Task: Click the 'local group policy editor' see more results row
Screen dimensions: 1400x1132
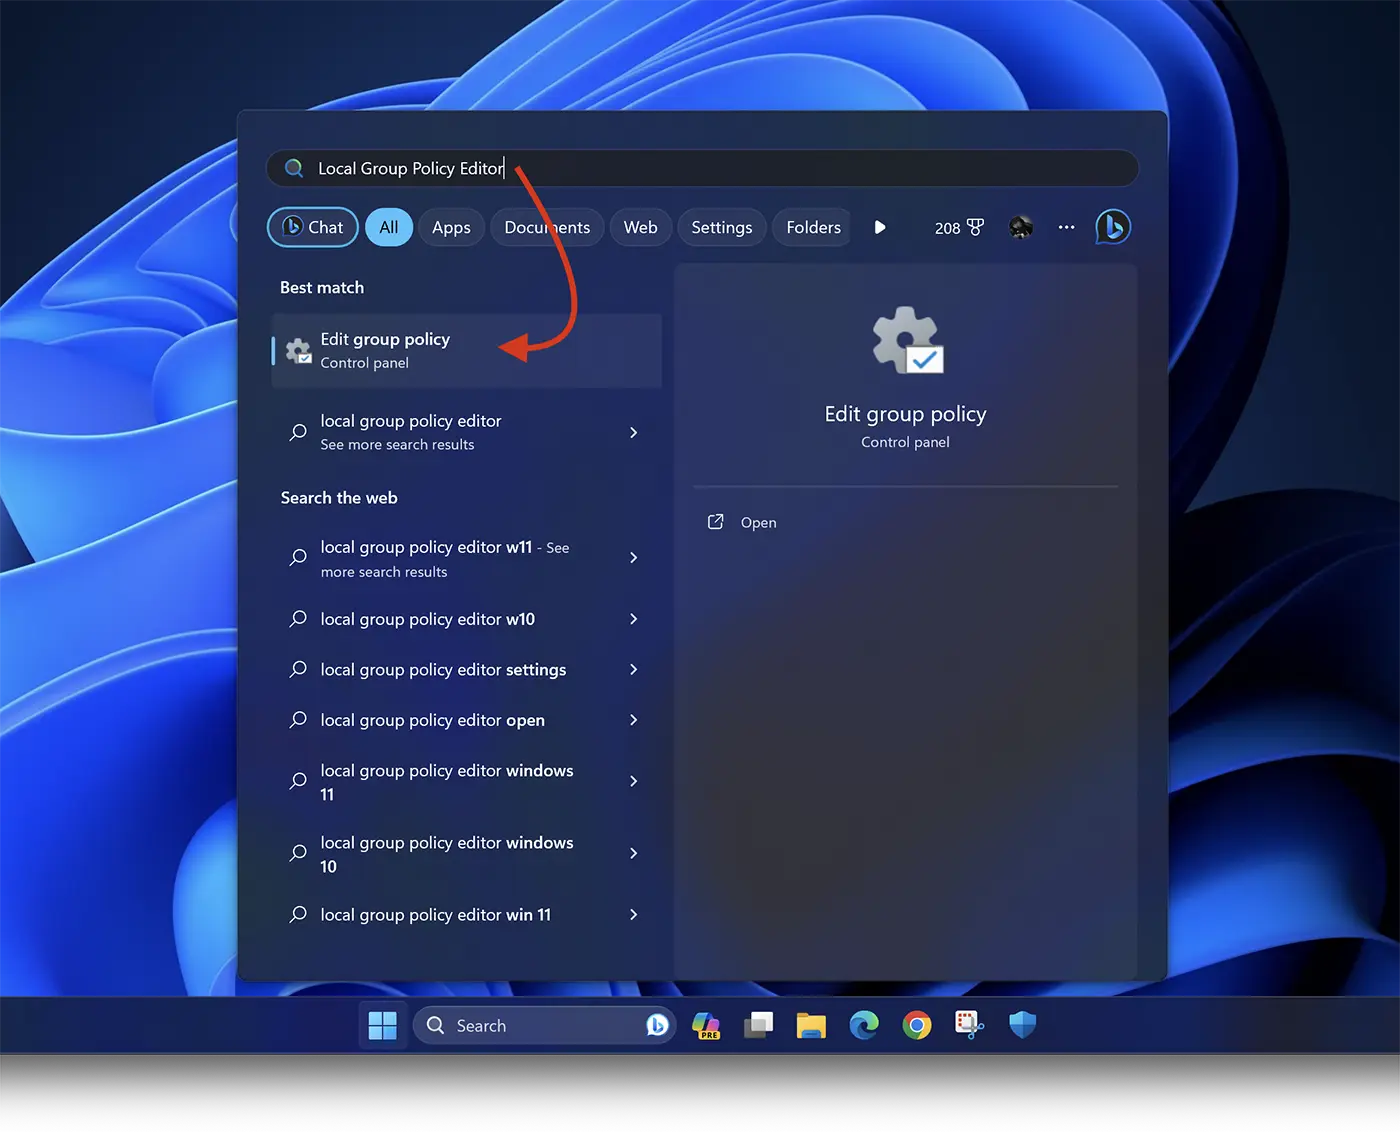Action: [x=467, y=432]
